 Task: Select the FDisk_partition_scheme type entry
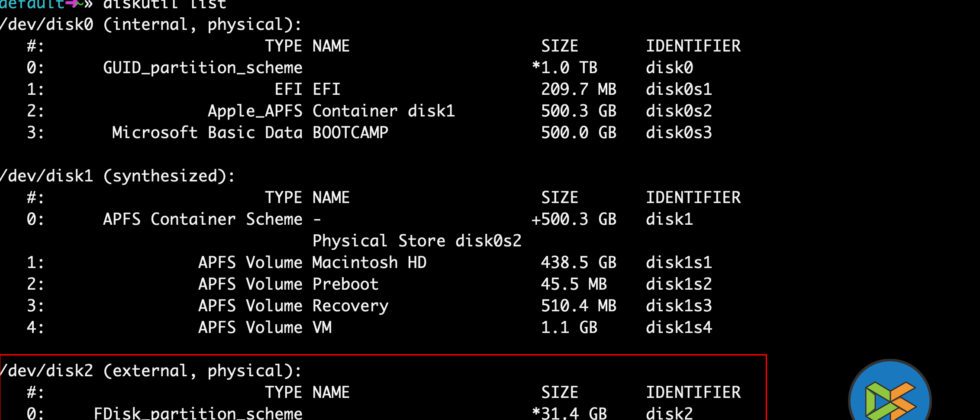(198, 413)
